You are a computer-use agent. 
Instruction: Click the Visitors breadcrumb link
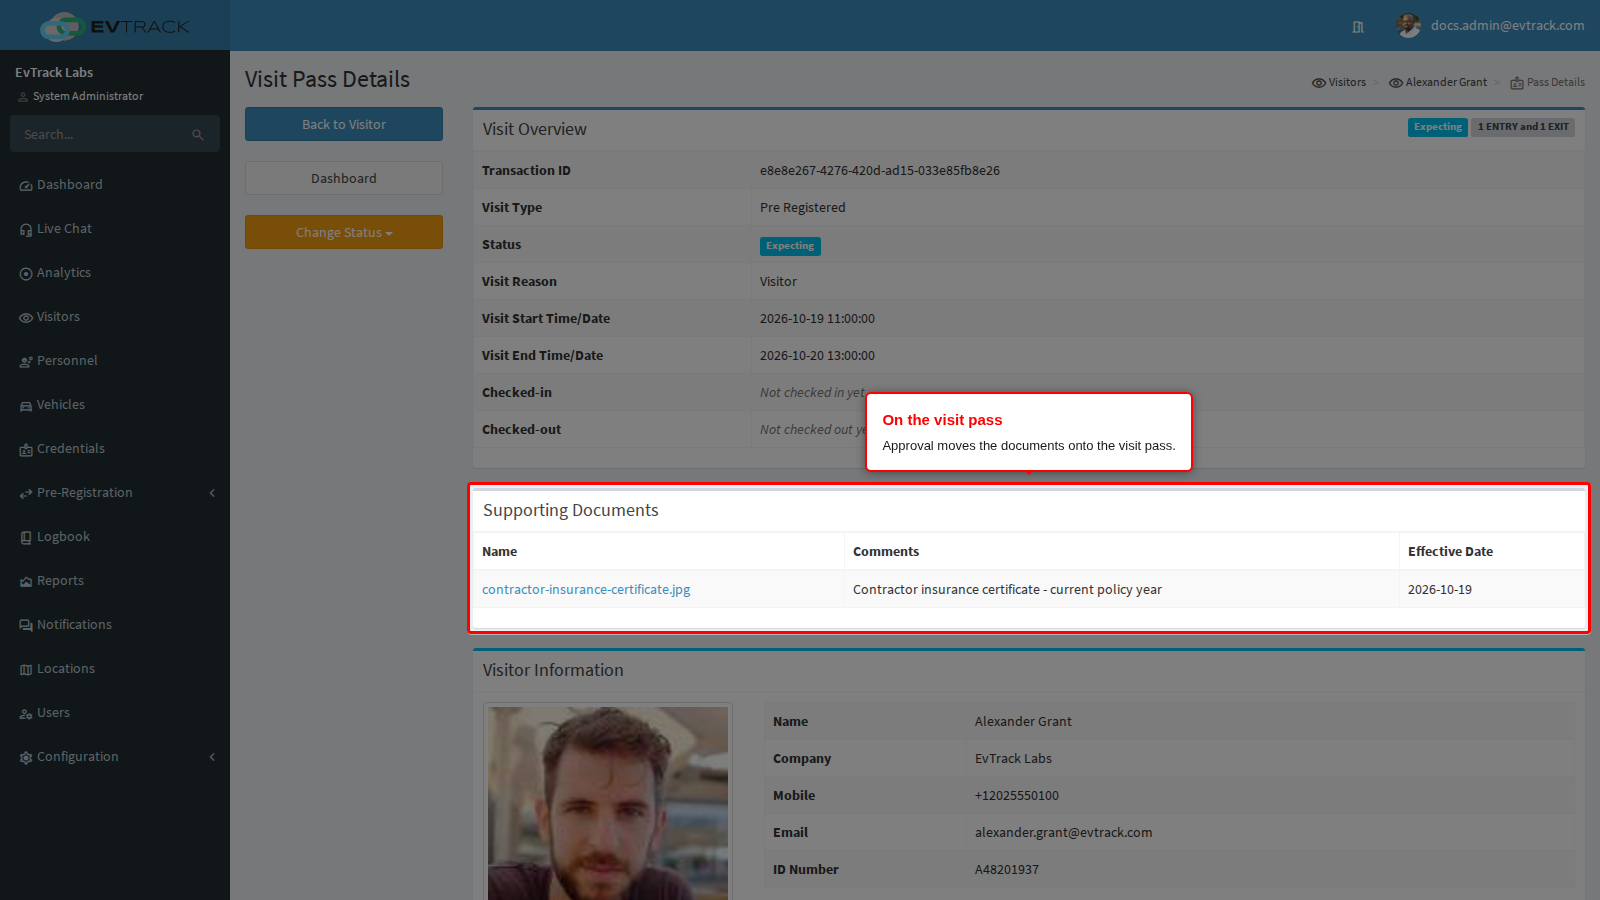[x=1339, y=83]
